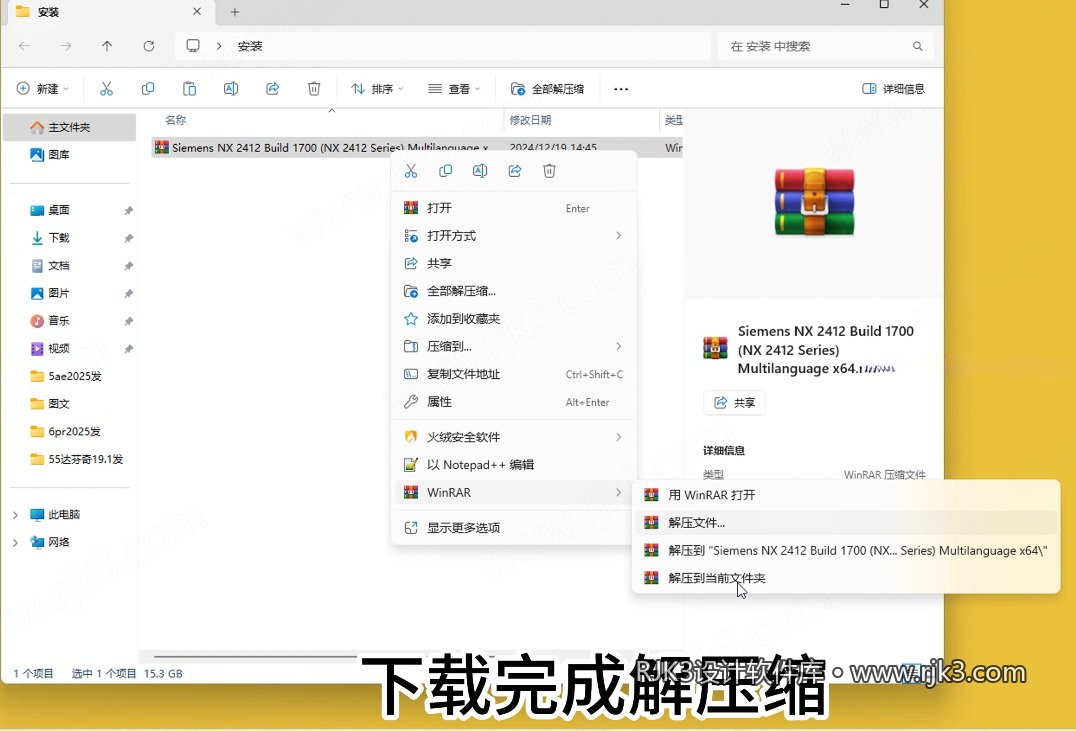Click the Share icon in the toolbar
Screen dimensions: 1076x731
tap(272, 89)
